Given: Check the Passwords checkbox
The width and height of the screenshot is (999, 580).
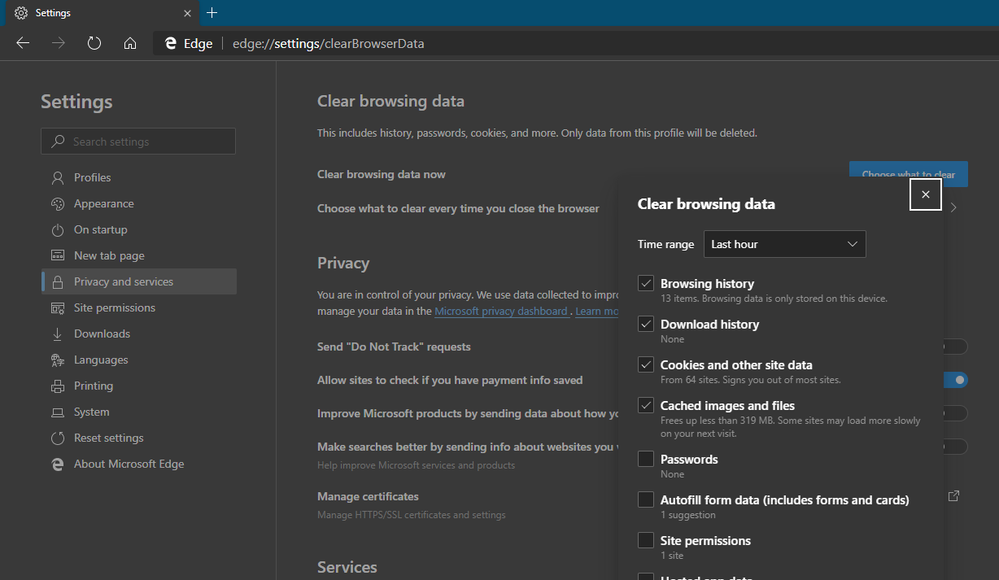Looking at the screenshot, I should pos(645,459).
